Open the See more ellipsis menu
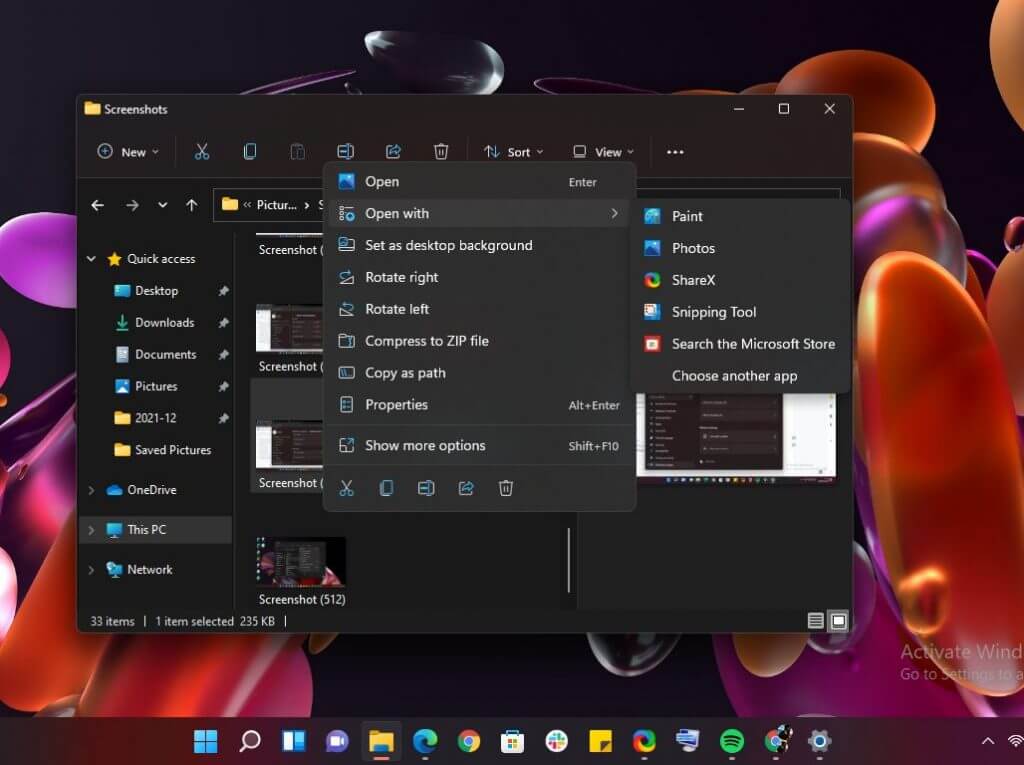 675,152
